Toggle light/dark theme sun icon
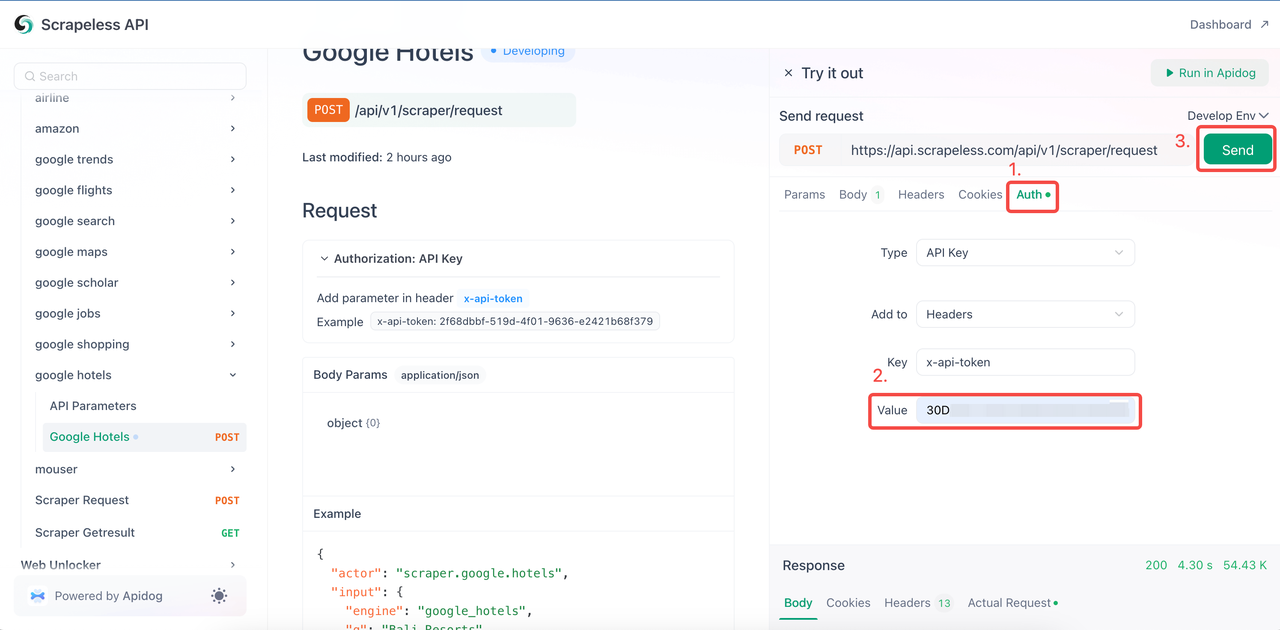The image size is (1280, 630). [219, 596]
